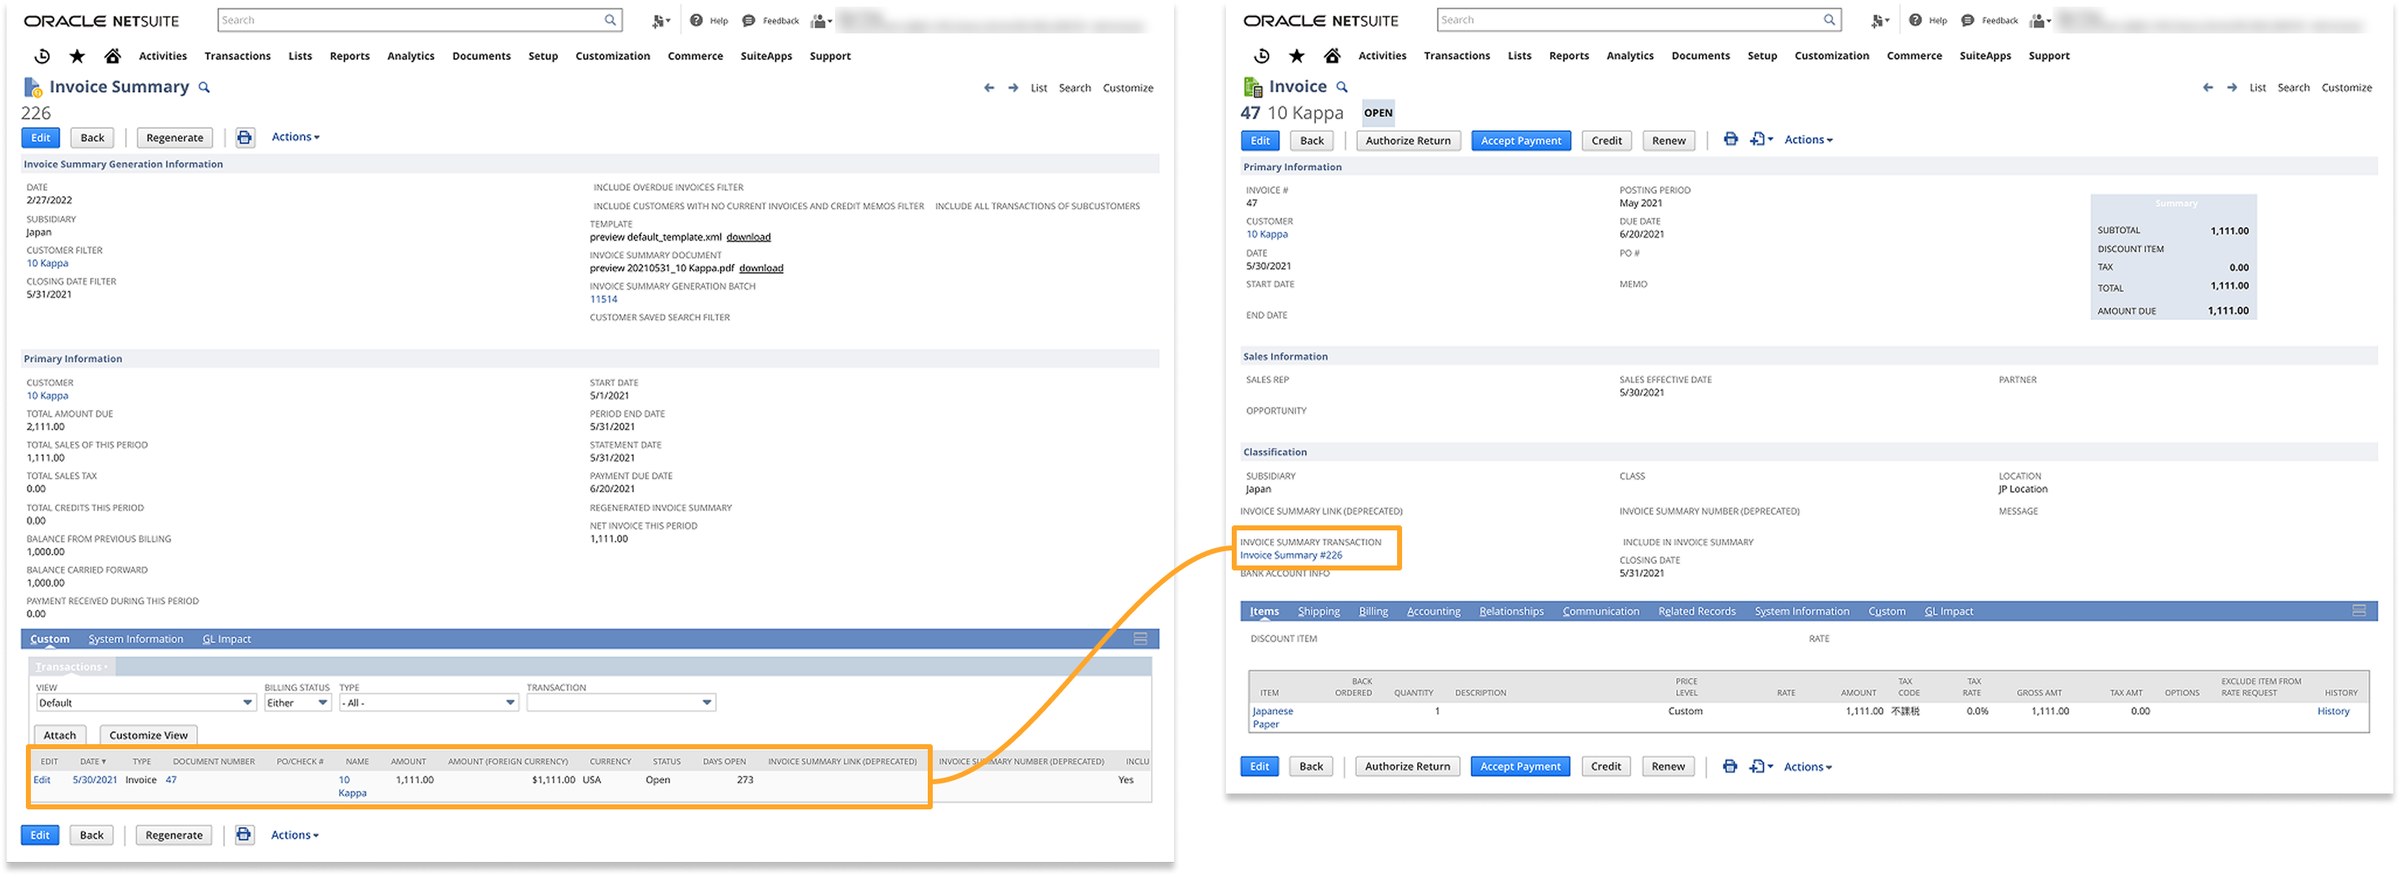Go to previous record arrow in Invoice Summary window
Viewport: 2400px width, 877px height.
989,88
